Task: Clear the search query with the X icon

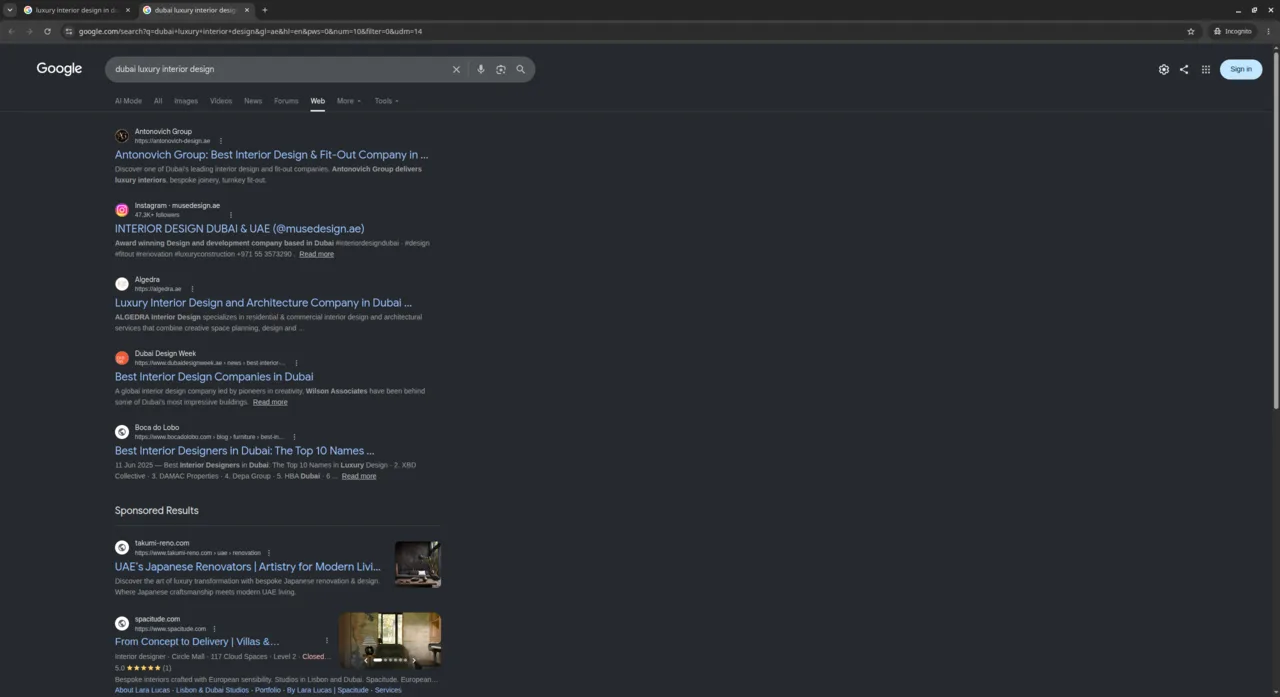Action: (456, 70)
